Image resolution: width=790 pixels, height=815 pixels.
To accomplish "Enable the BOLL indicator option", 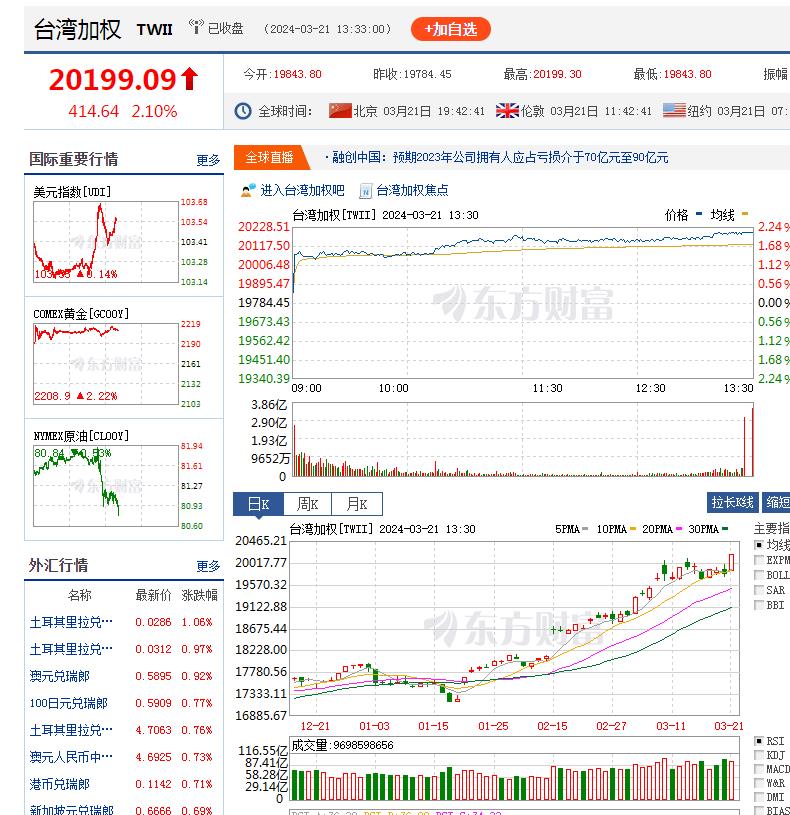I will pos(758,575).
